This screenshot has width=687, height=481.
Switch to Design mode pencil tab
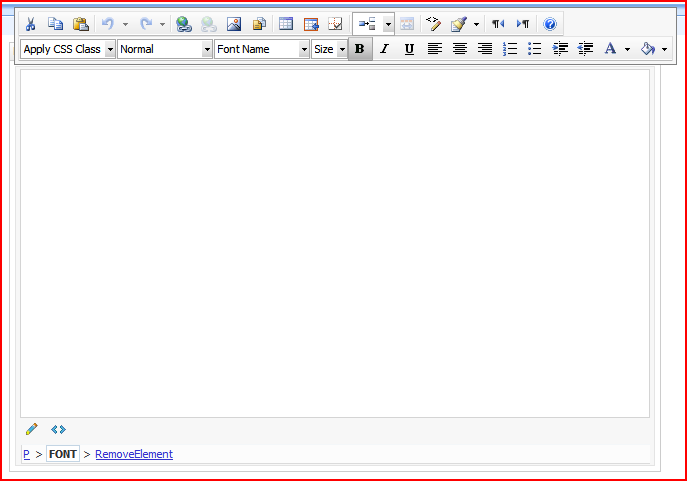pyautogui.click(x=32, y=429)
